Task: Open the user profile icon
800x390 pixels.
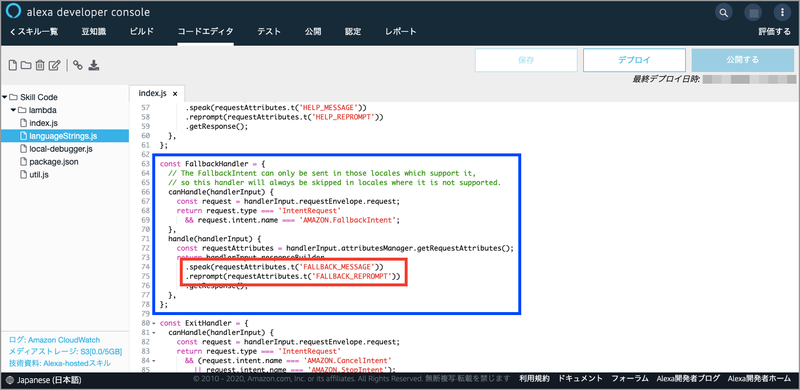Action: pos(752,12)
